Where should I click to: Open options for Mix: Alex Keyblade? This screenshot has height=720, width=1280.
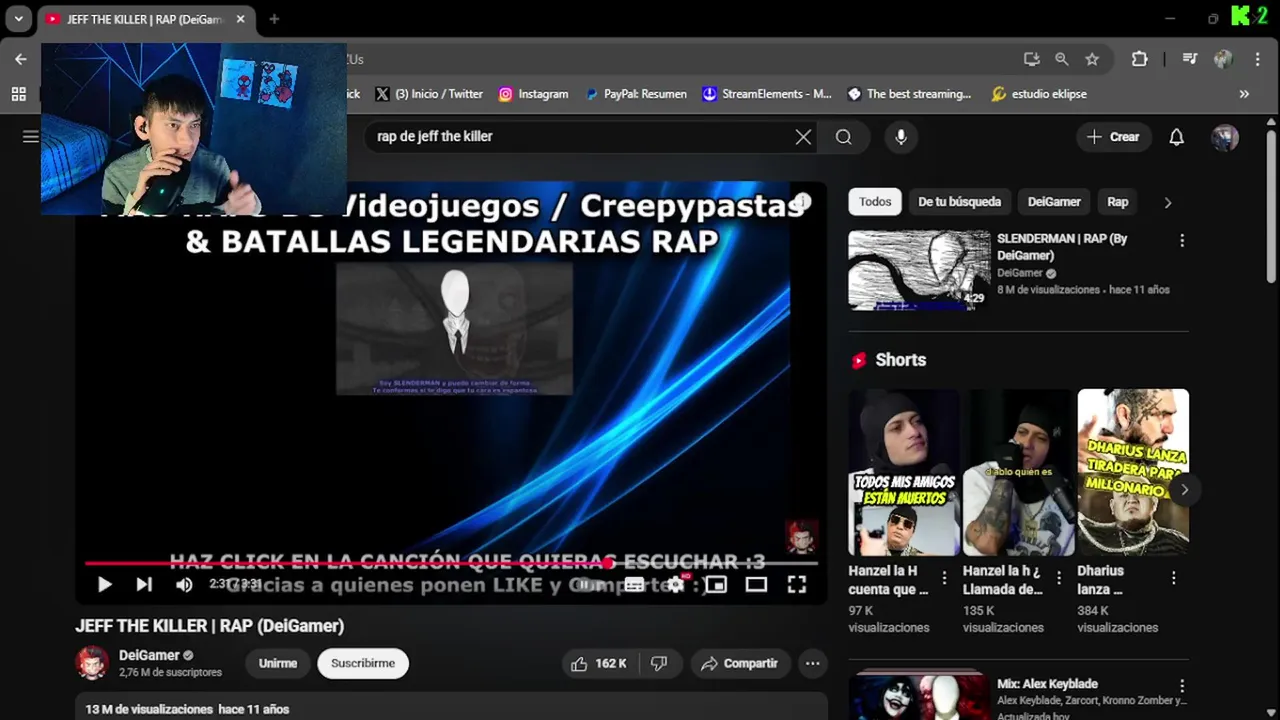pos(1182,686)
